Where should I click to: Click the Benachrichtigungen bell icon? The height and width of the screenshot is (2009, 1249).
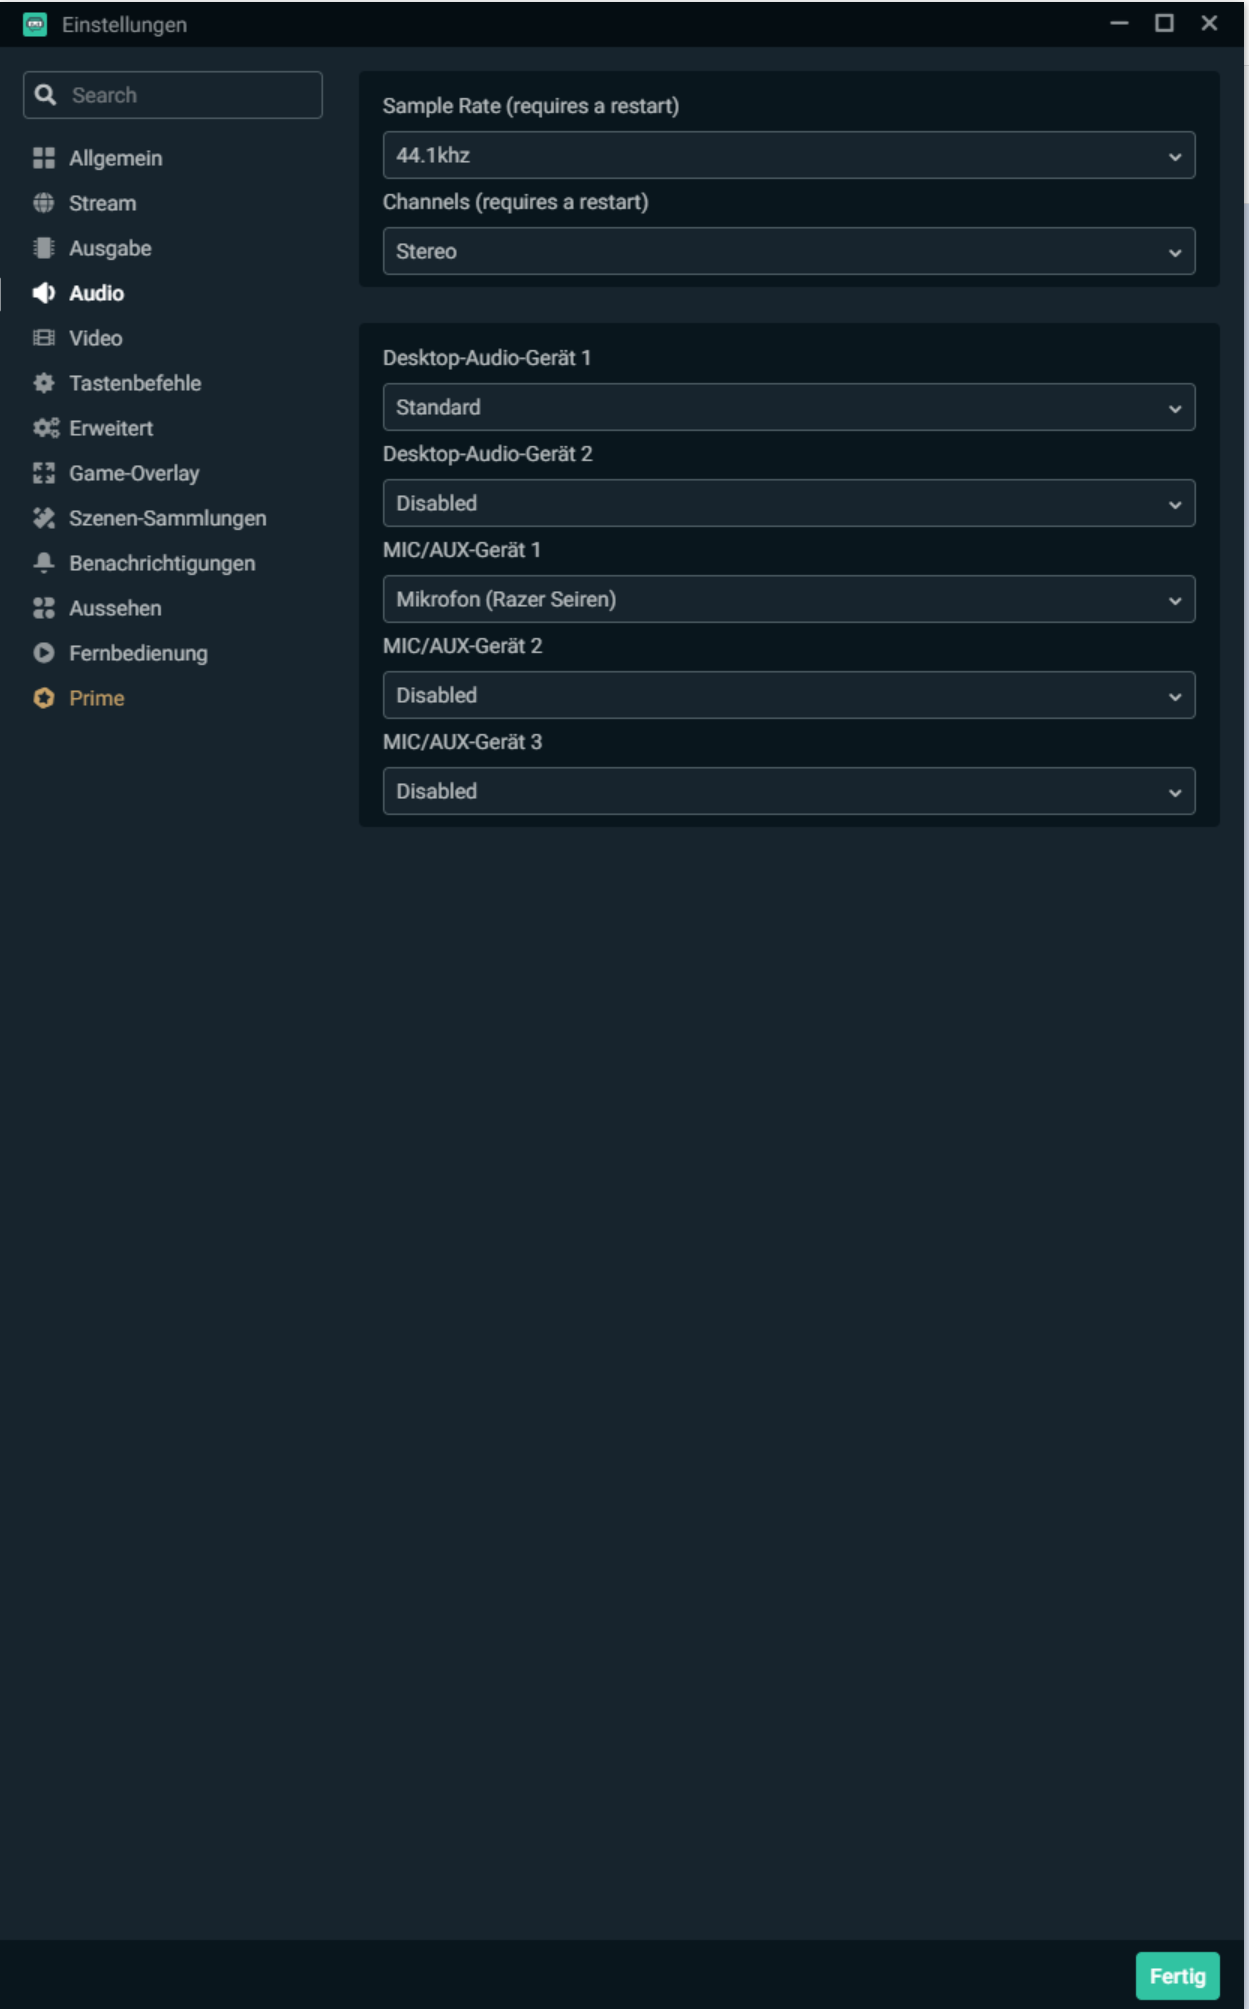click(44, 563)
